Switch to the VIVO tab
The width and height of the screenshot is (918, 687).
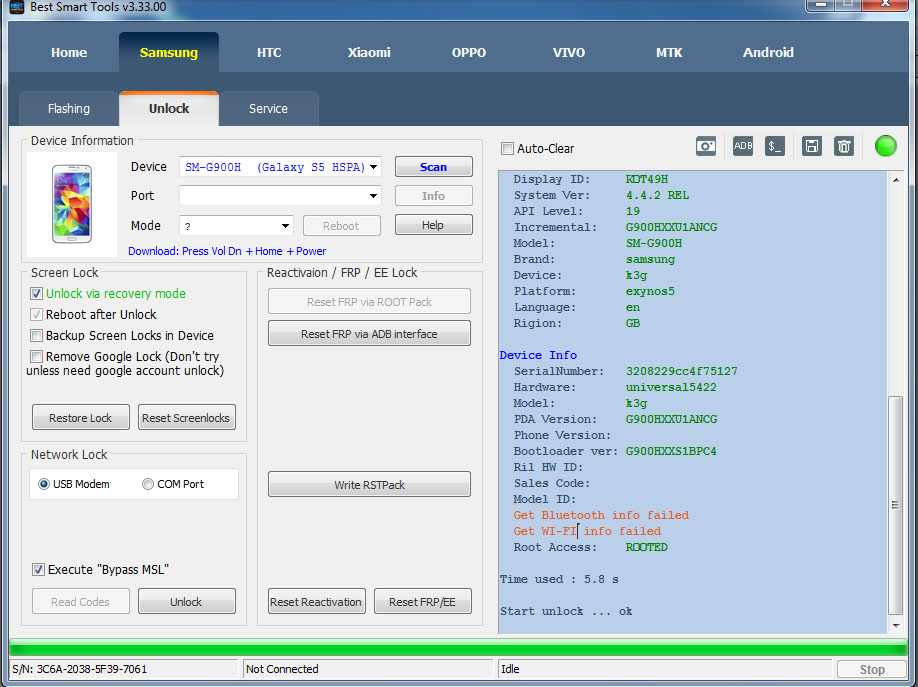pos(569,53)
